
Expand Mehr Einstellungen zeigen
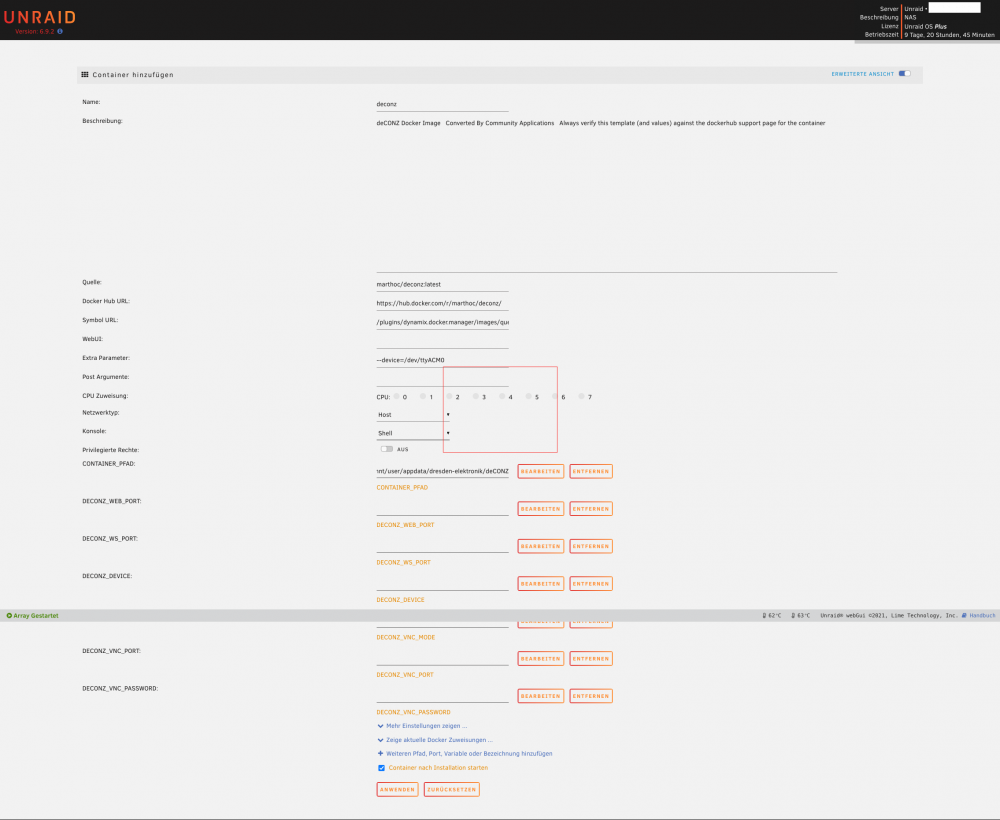pyautogui.click(x=422, y=726)
